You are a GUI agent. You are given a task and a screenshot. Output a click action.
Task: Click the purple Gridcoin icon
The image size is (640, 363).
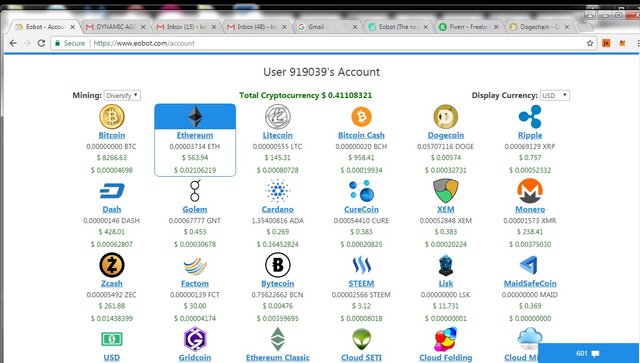[195, 339]
